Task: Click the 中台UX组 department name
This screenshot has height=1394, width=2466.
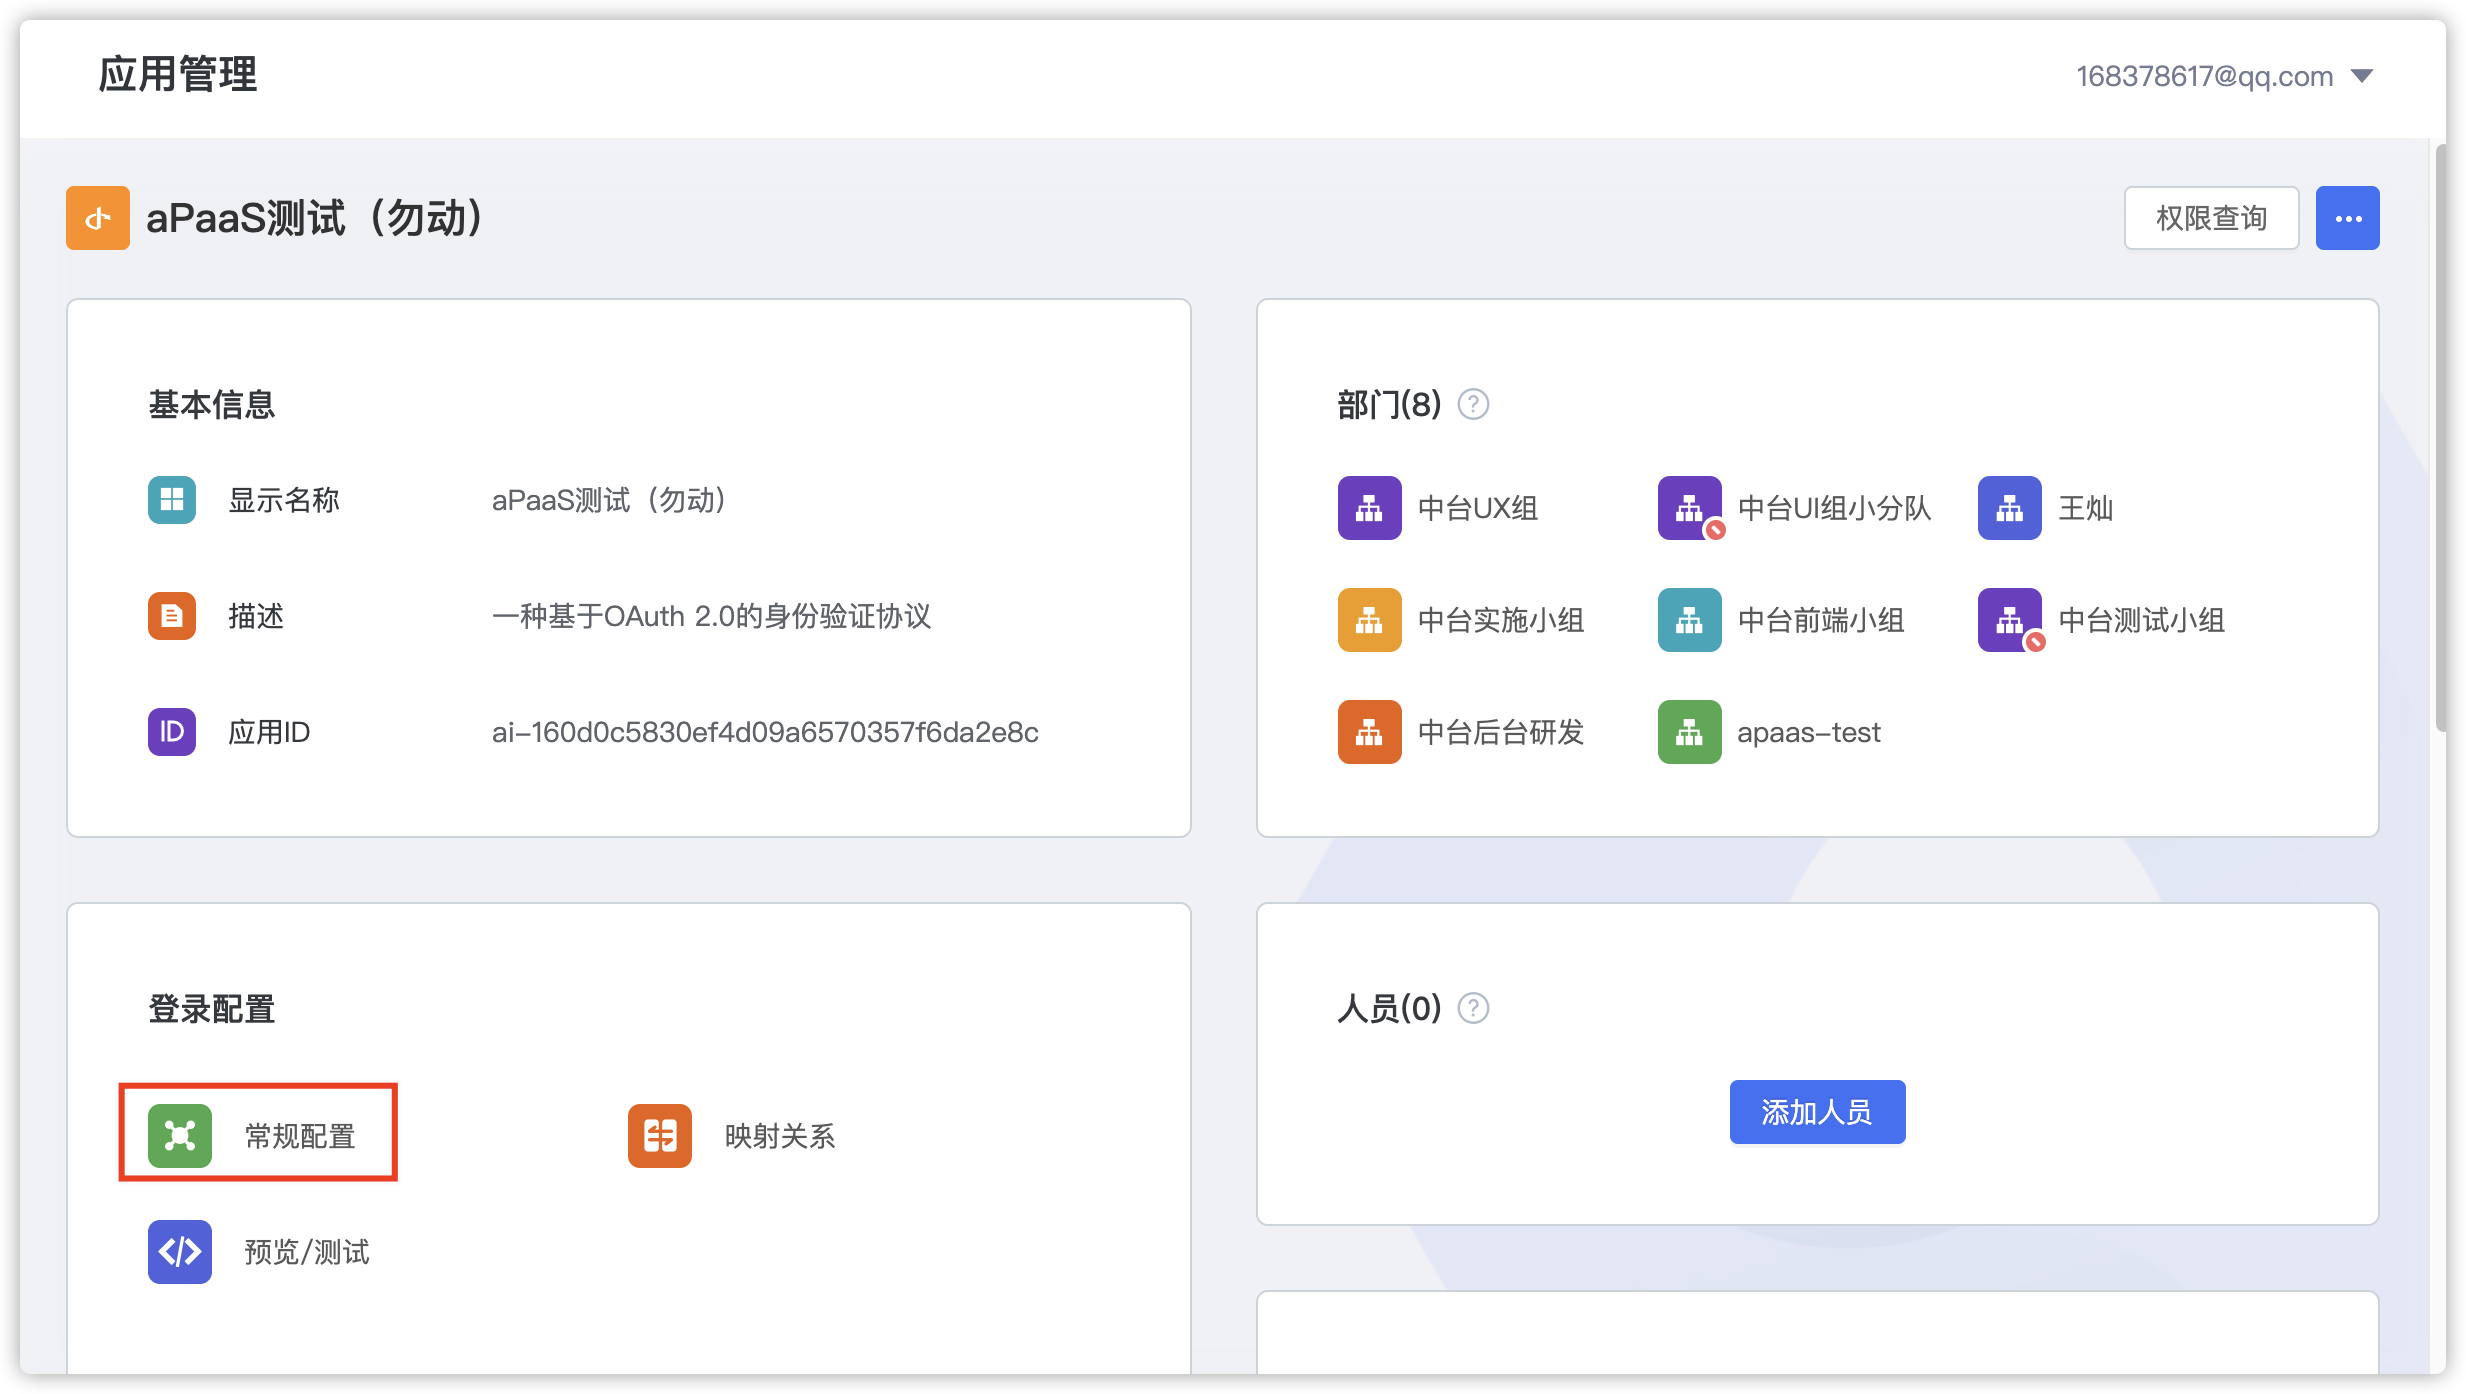Action: click(x=1478, y=508)
